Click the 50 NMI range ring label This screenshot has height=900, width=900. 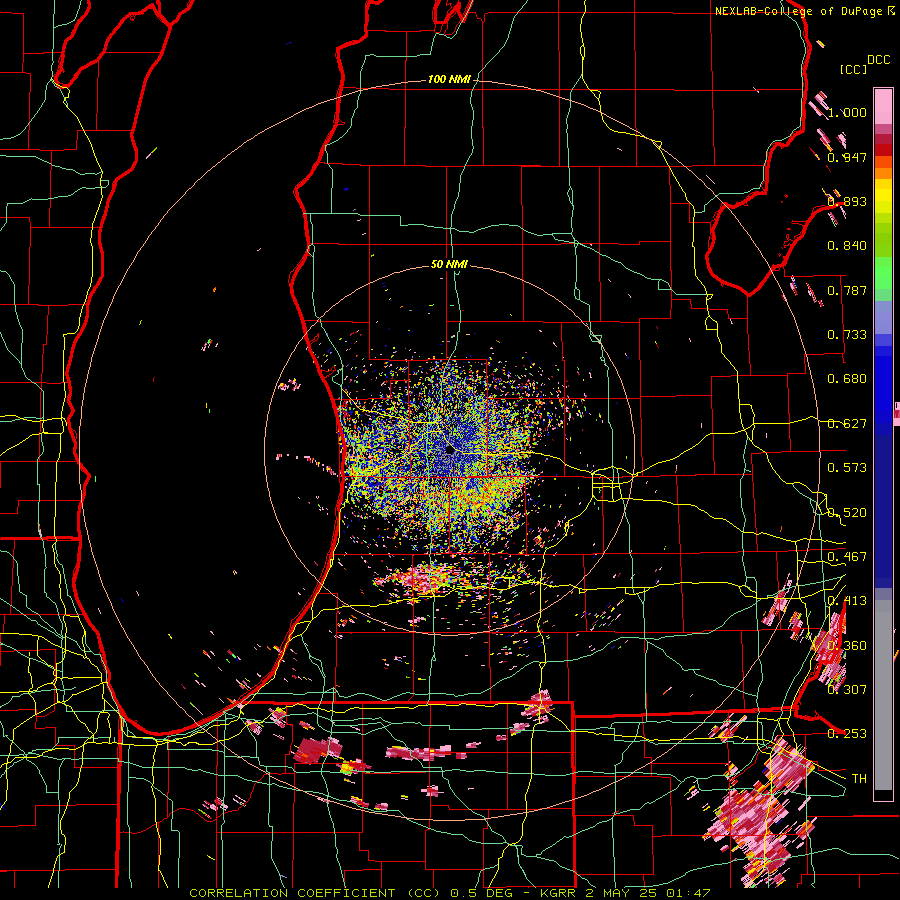[449, 264]
